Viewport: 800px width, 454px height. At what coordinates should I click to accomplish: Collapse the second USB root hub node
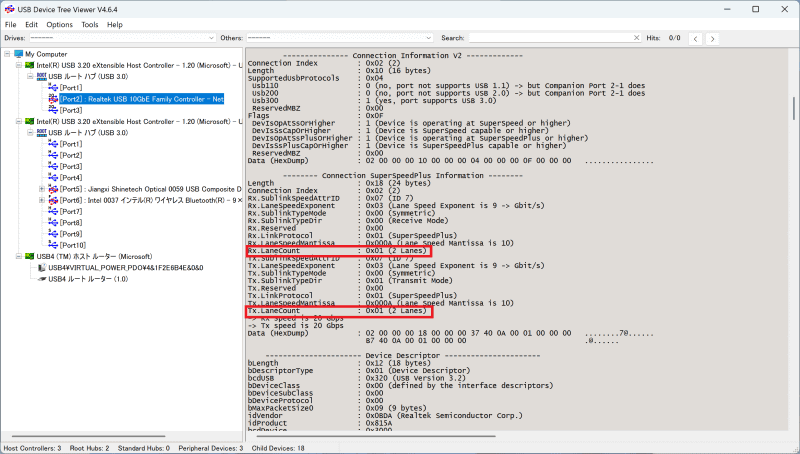pyautogui.click(x=30, y=133)
